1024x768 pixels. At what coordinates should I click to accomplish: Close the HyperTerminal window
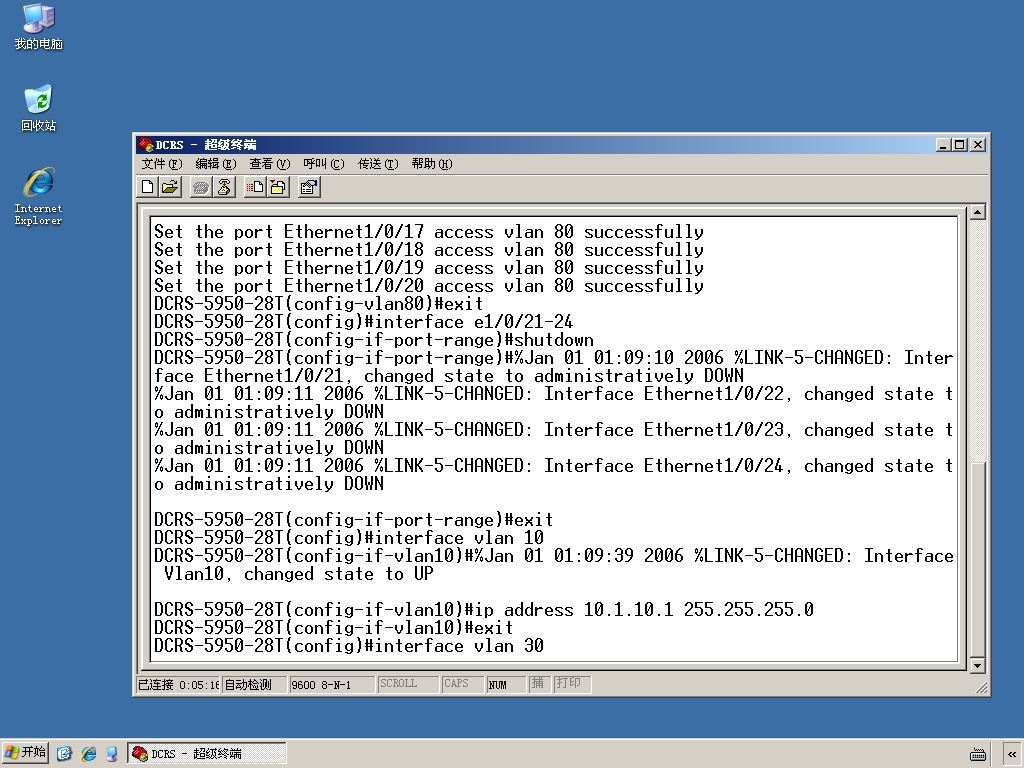click(978, 145)
